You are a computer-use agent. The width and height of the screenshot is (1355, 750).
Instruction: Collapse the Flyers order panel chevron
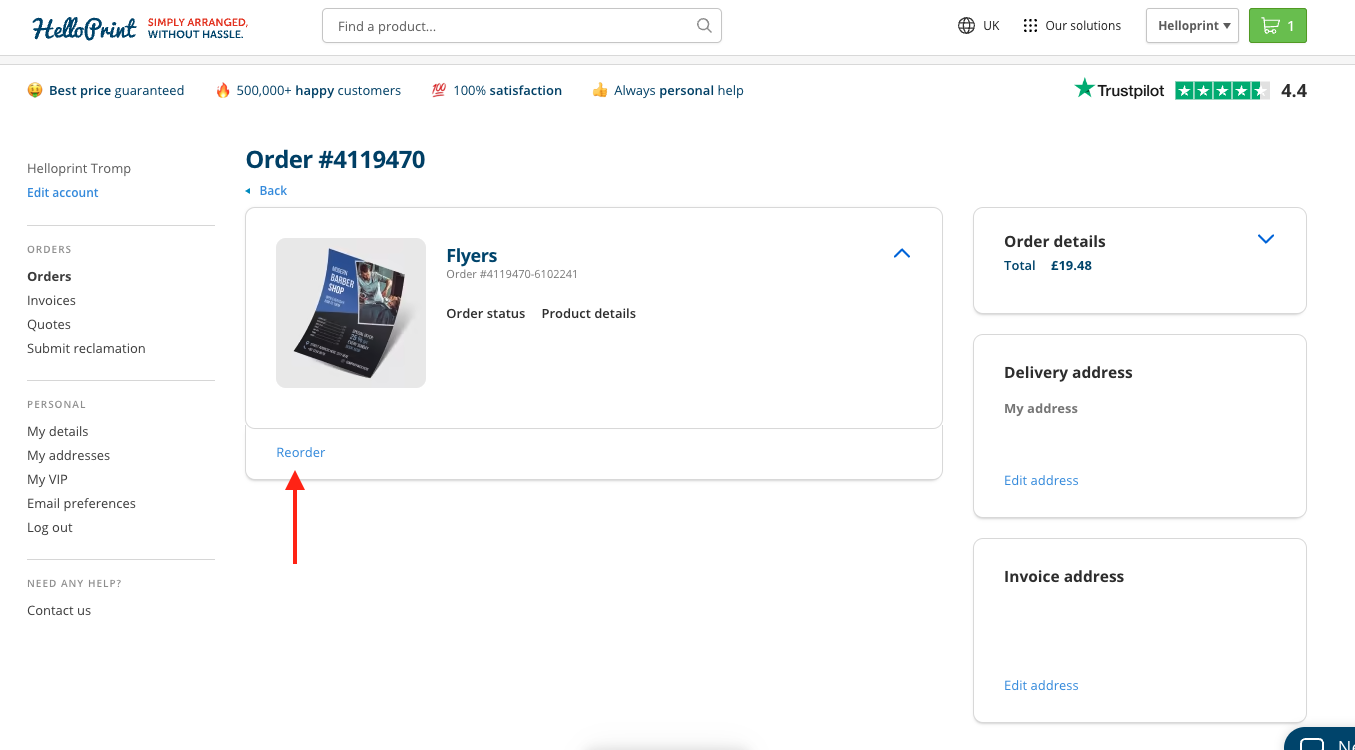[x=901, y=254]
